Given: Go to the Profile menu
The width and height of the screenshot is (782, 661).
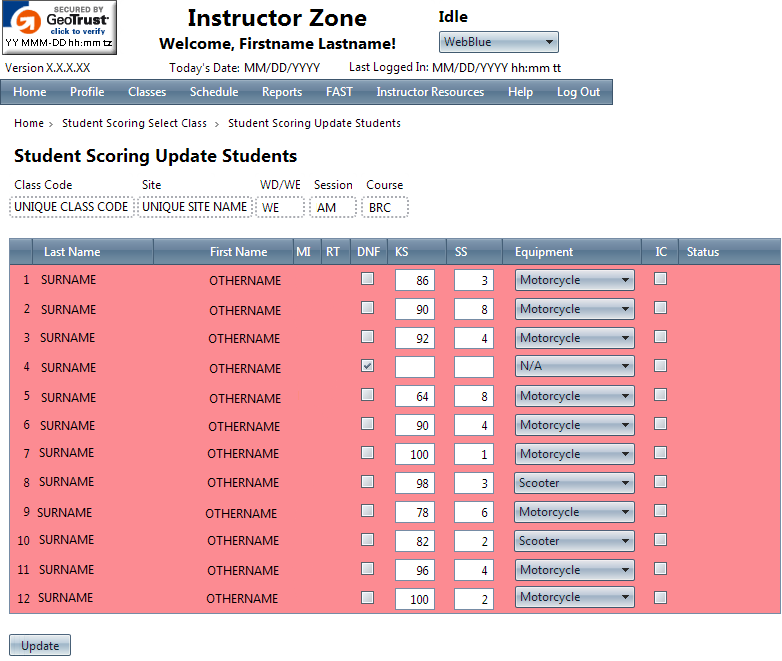Looking at the screenshot, I should [87, 92].
